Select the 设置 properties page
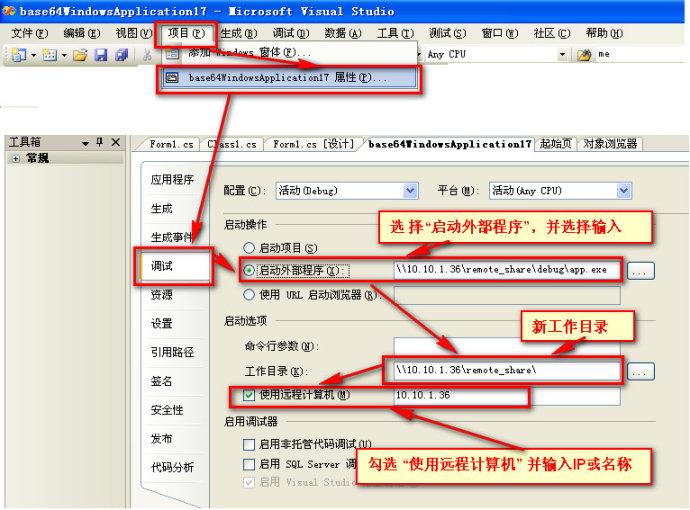 click(162, 324)
